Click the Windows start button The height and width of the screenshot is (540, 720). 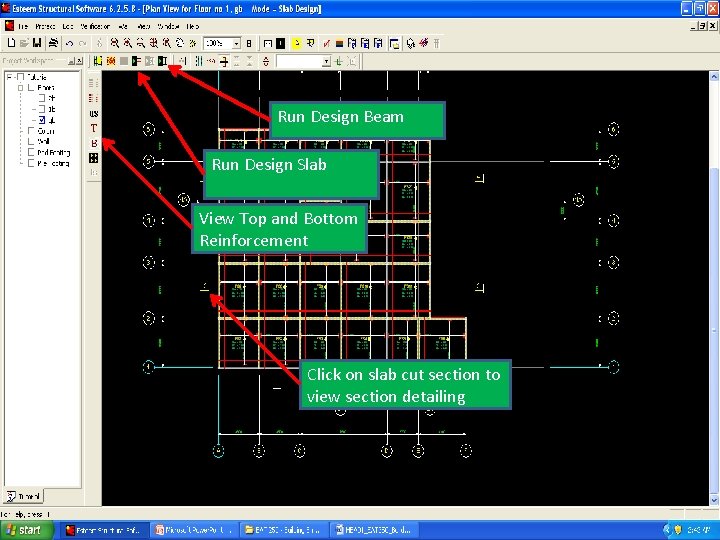point(27,530)
